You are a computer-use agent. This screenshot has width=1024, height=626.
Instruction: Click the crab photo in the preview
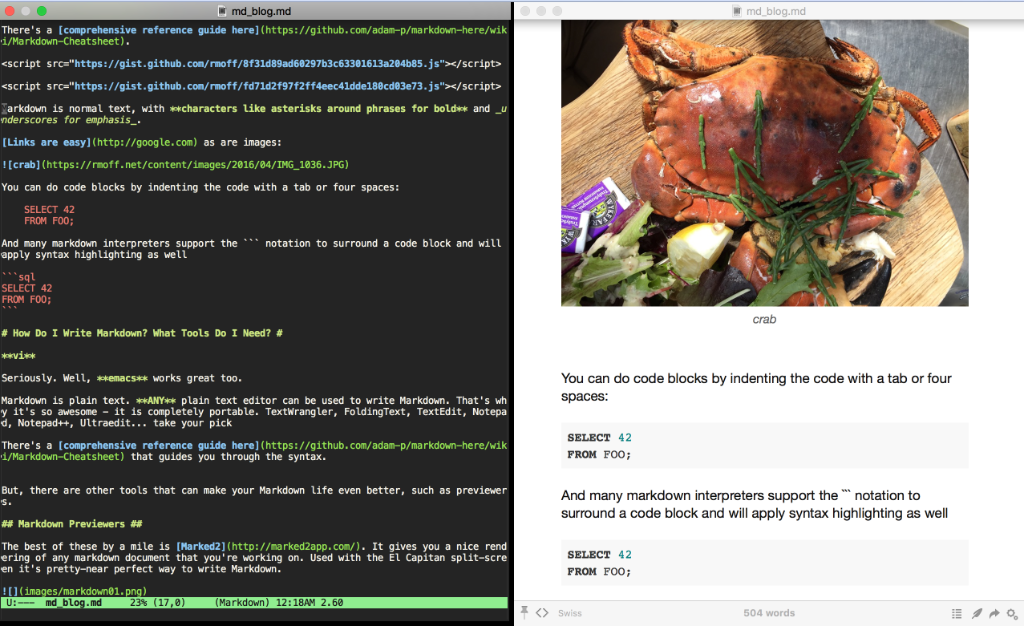764,164
